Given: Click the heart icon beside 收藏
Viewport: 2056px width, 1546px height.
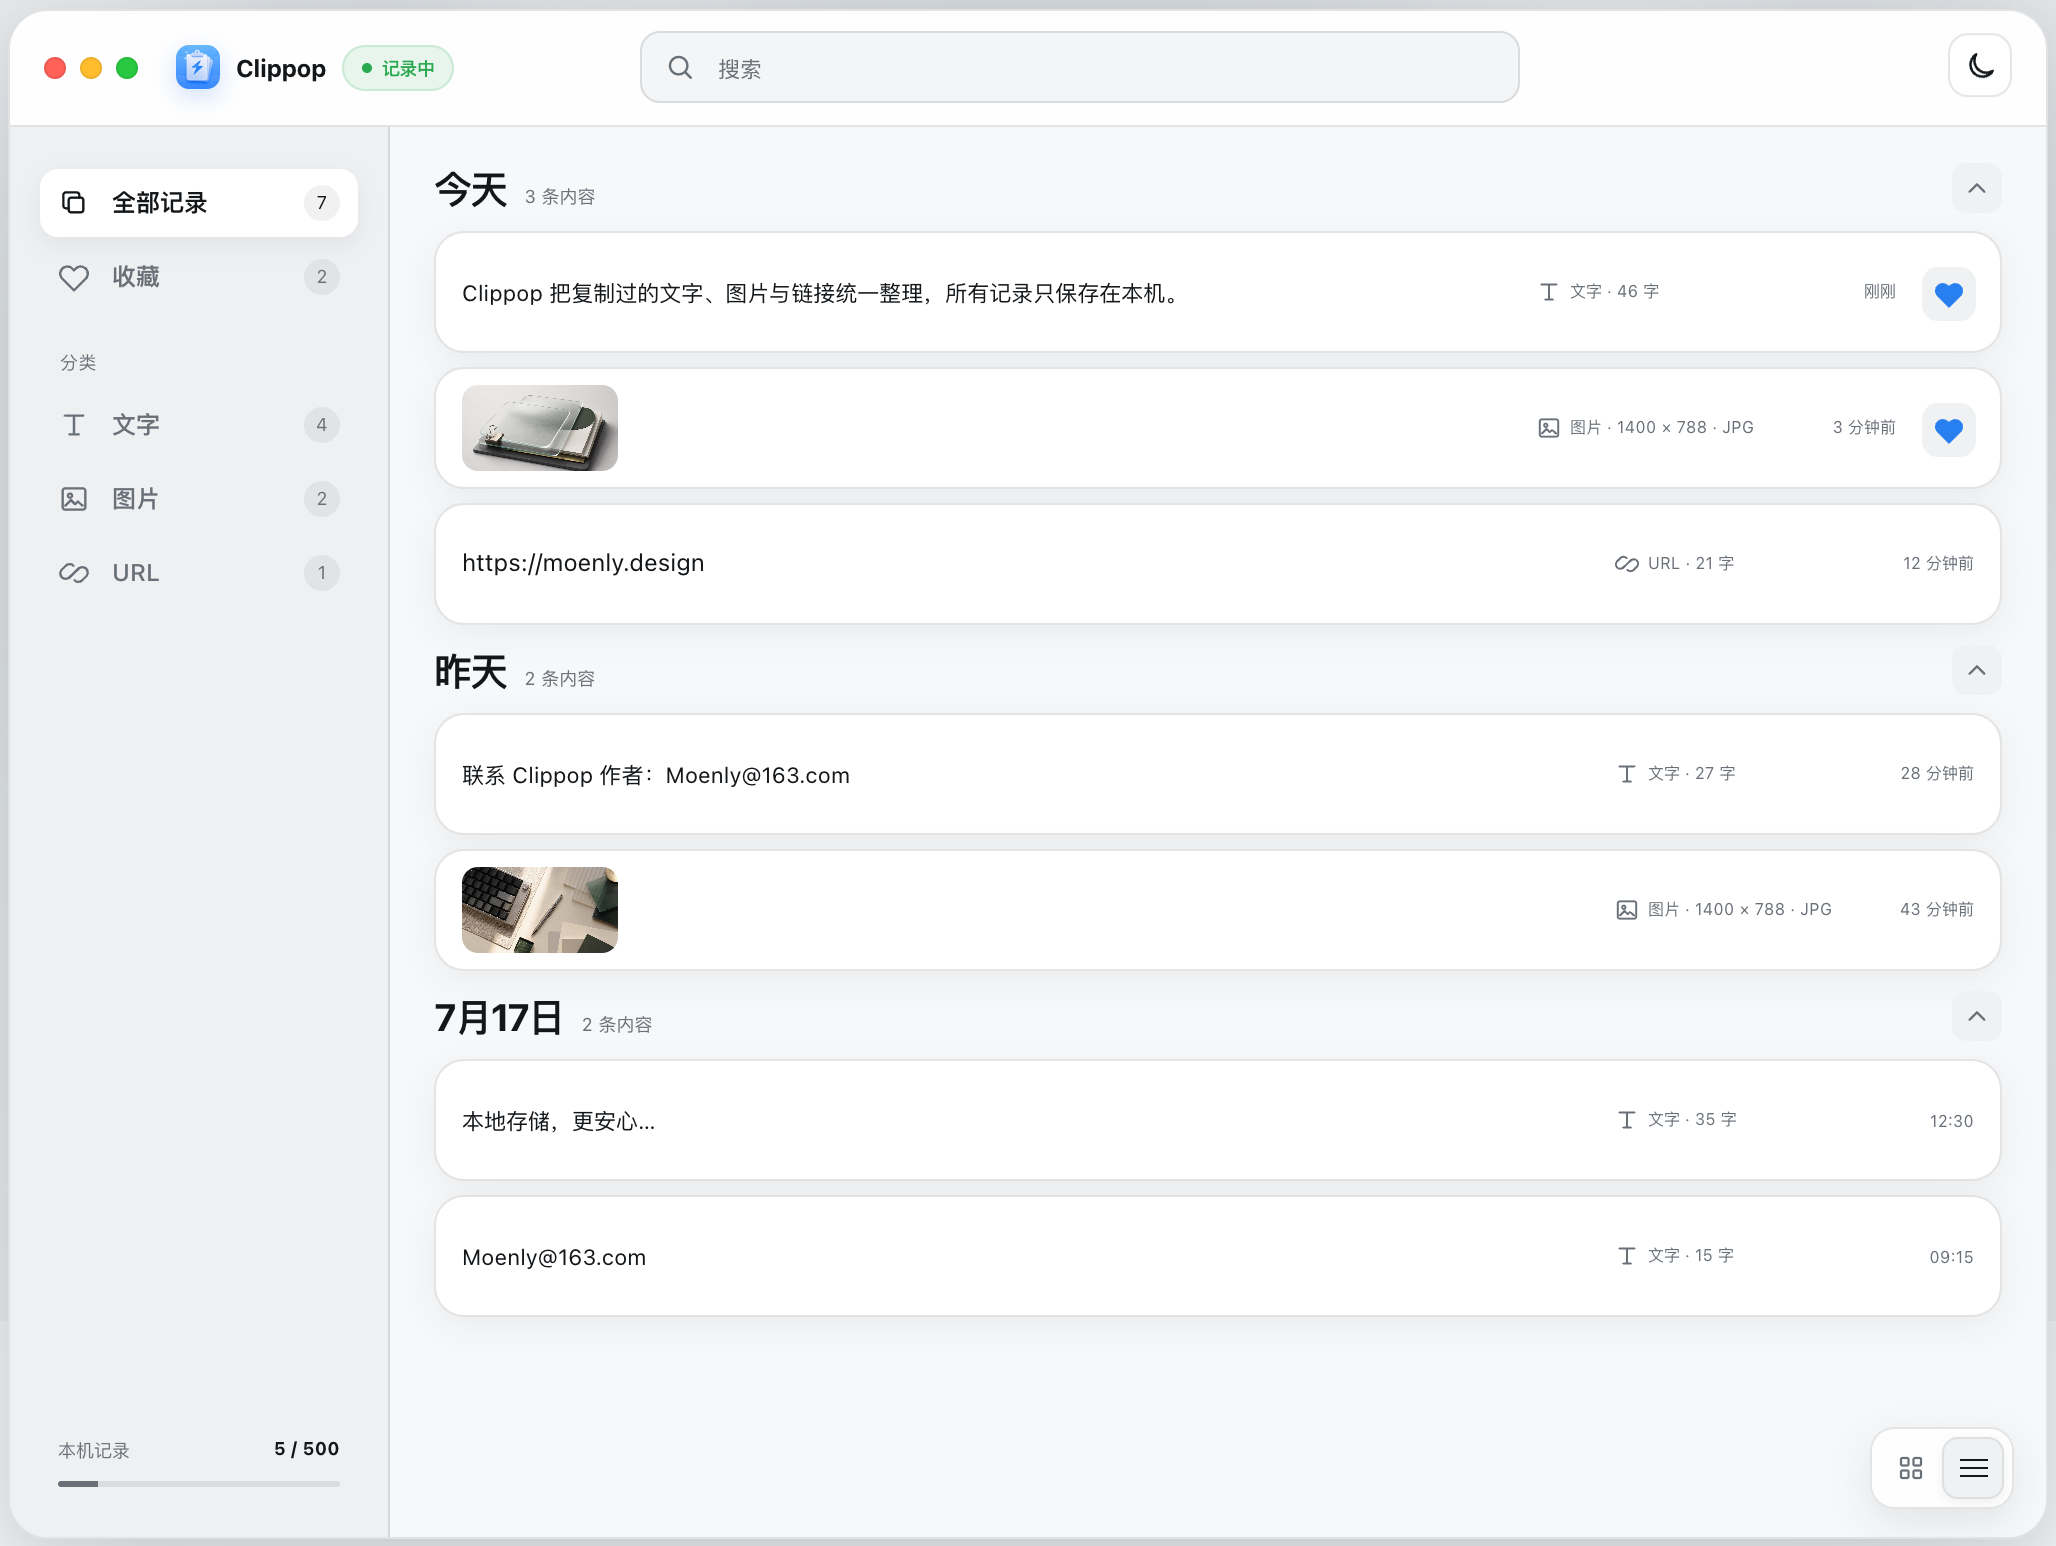Looking at the screenshot, I should click(74, 277).
